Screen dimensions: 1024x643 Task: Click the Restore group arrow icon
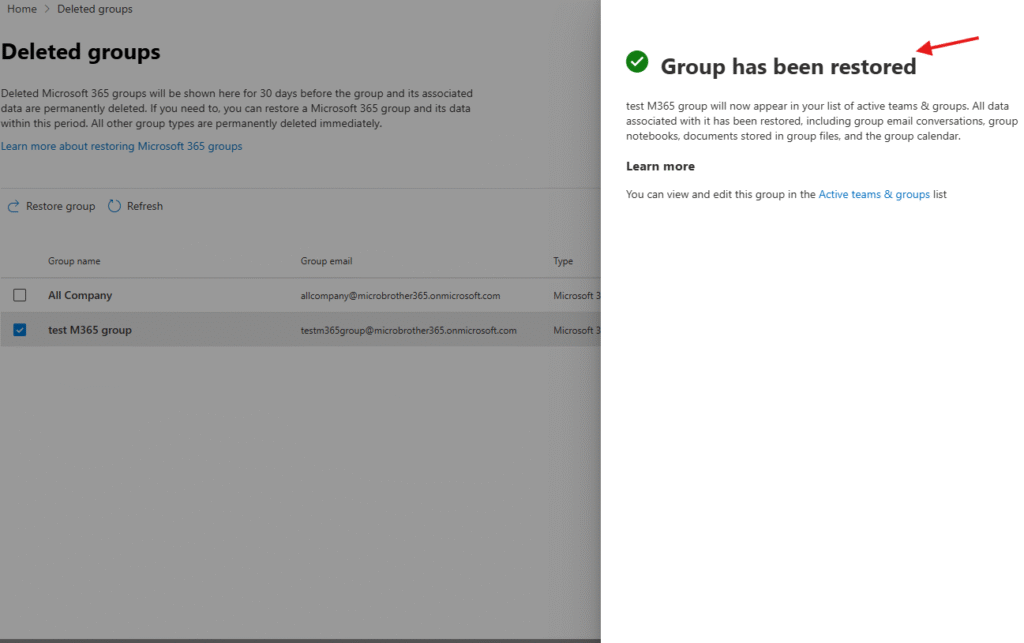tap(14, 207)
